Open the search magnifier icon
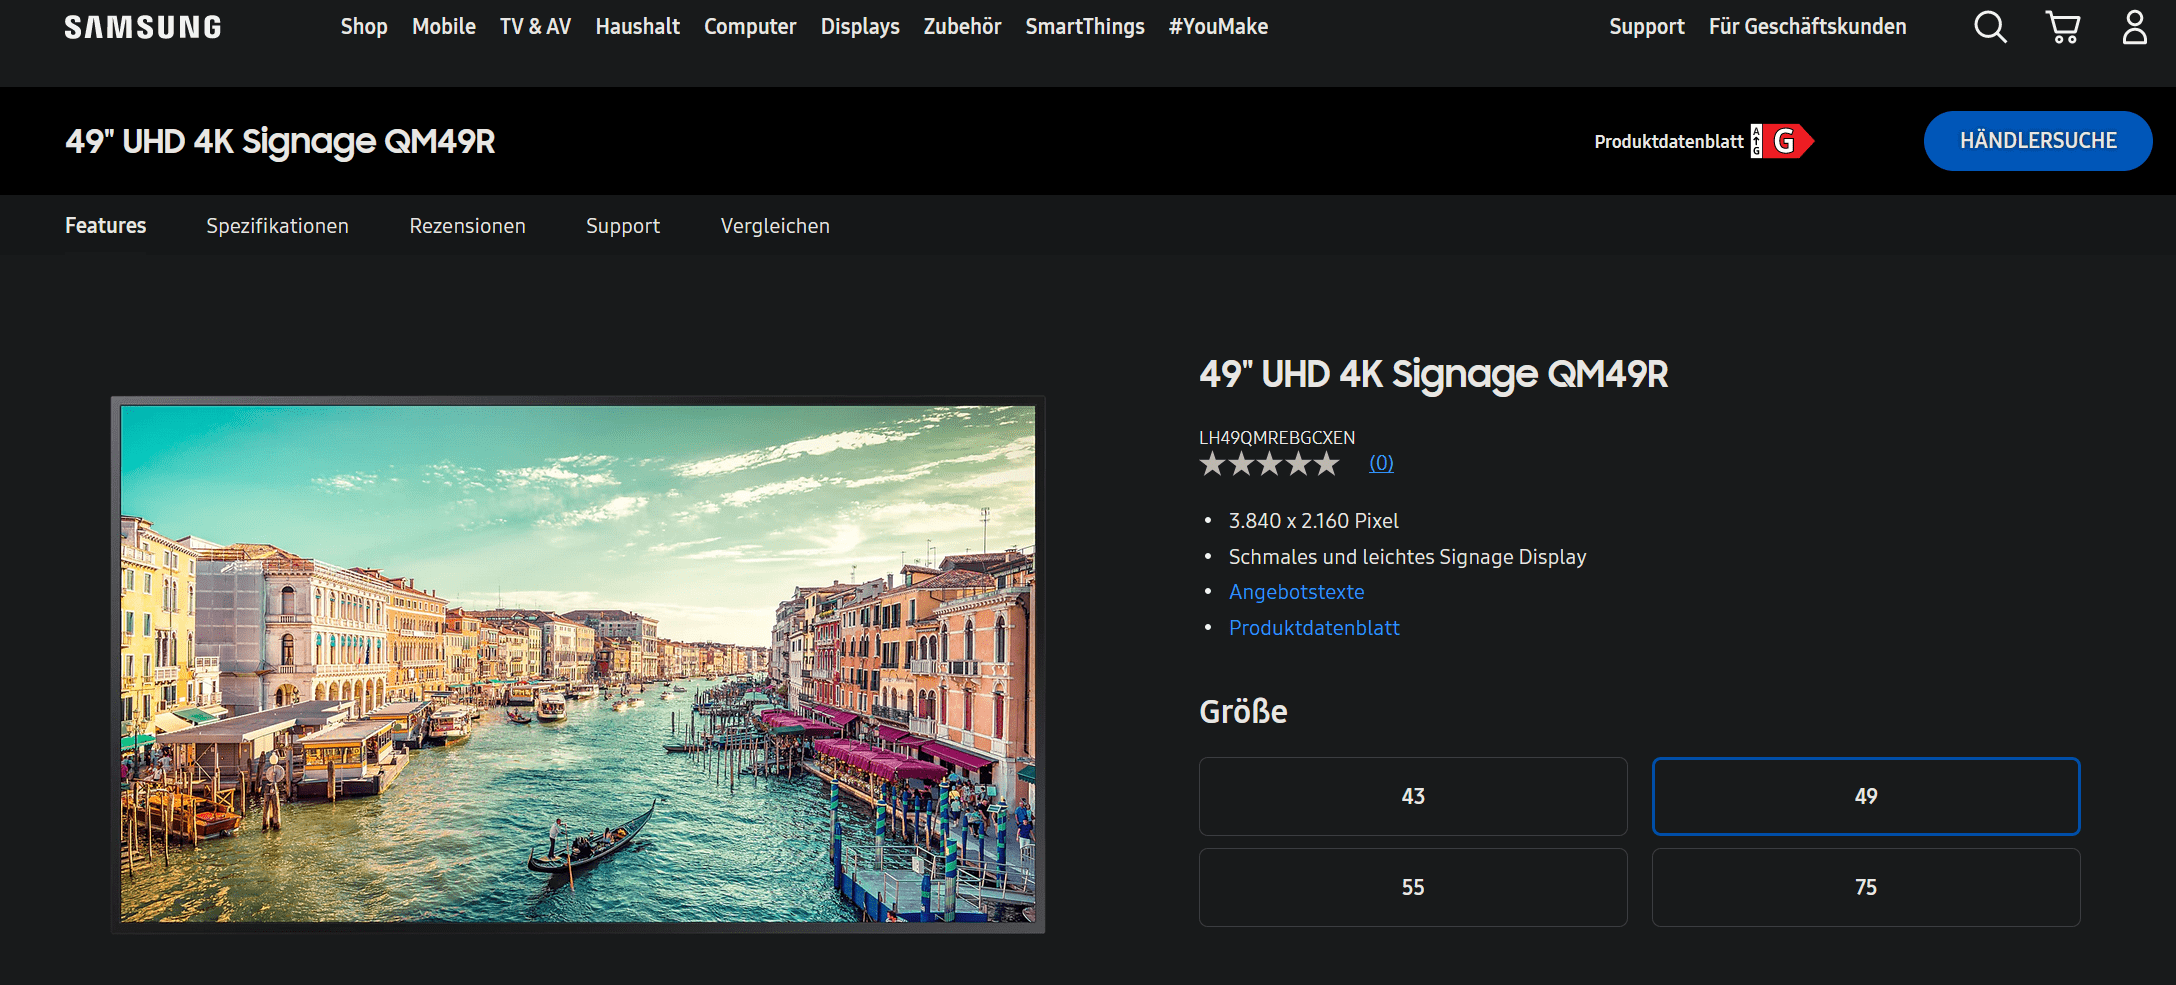 tap(1990, 27)
